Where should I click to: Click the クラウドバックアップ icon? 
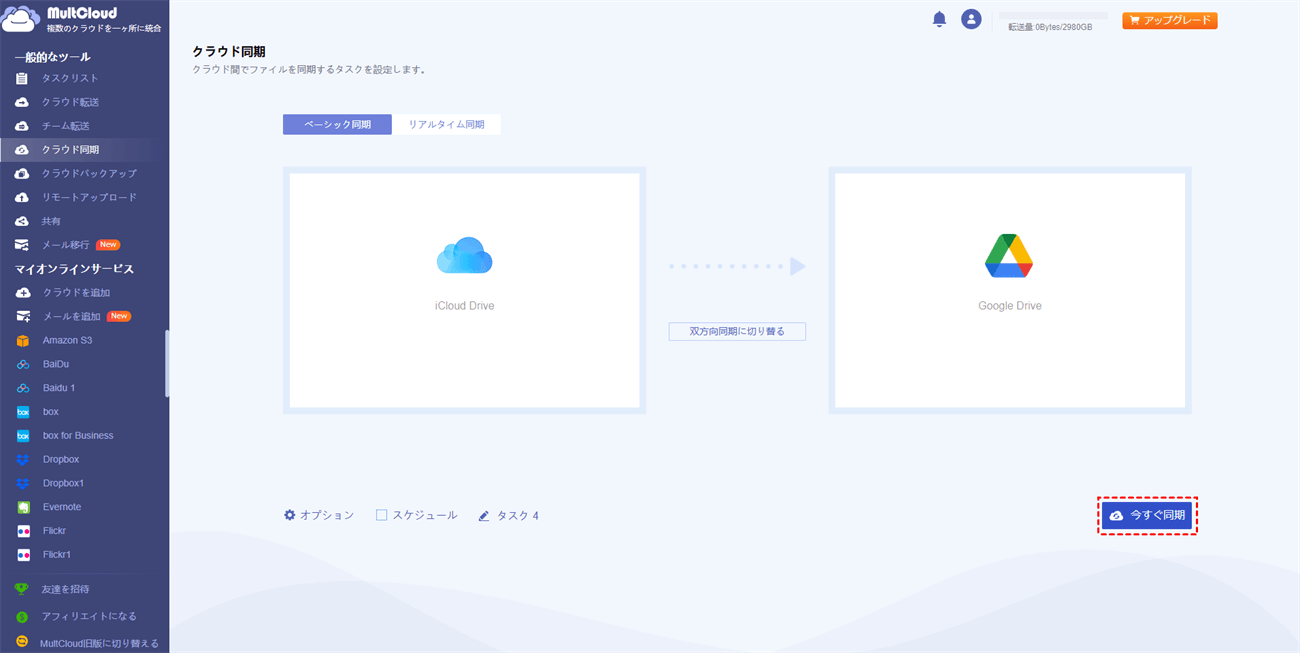click(22, 173)
